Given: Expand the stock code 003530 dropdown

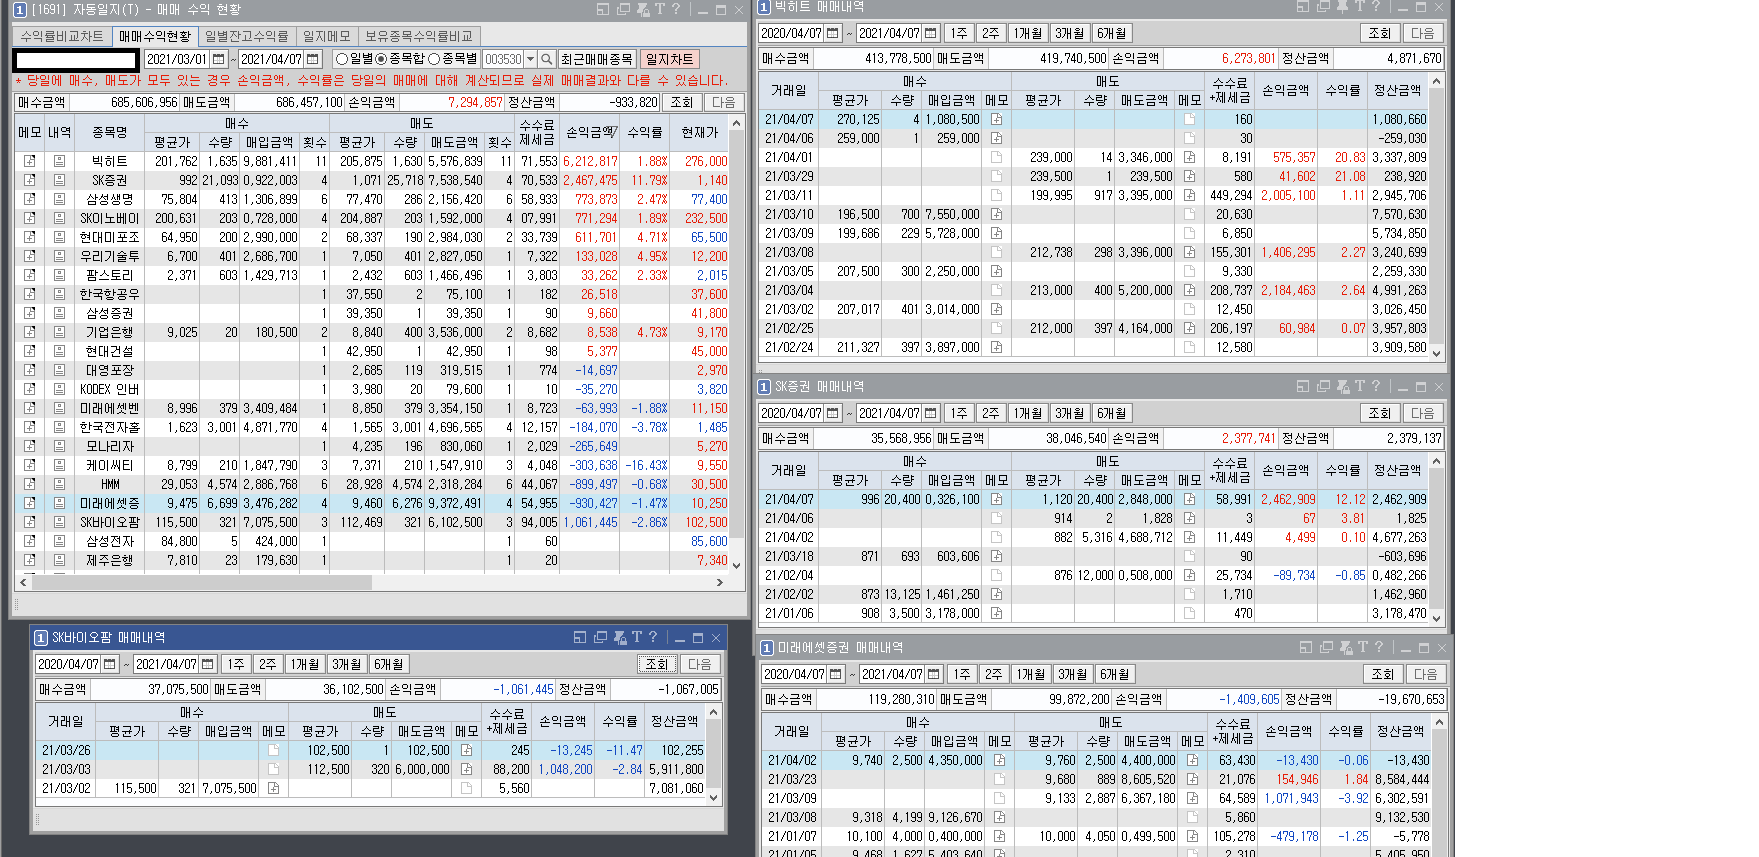Looking at the screenshot, I should pyautogui.click(x=531, y=59).
